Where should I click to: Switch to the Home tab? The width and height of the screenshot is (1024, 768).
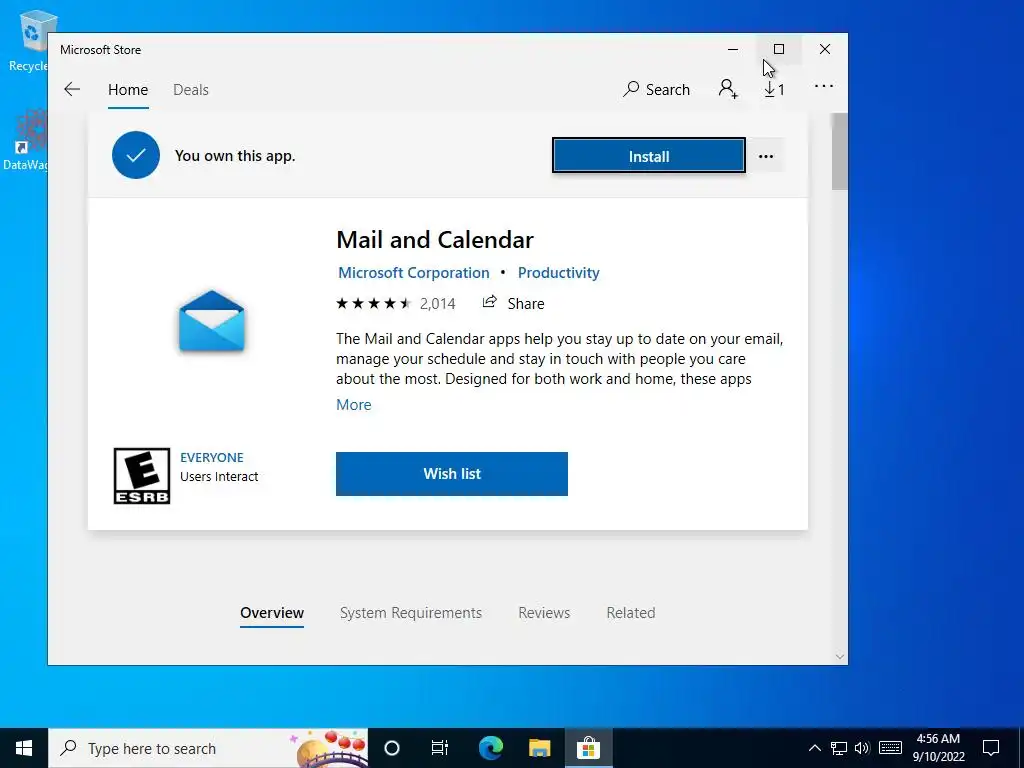pos(128,89)
